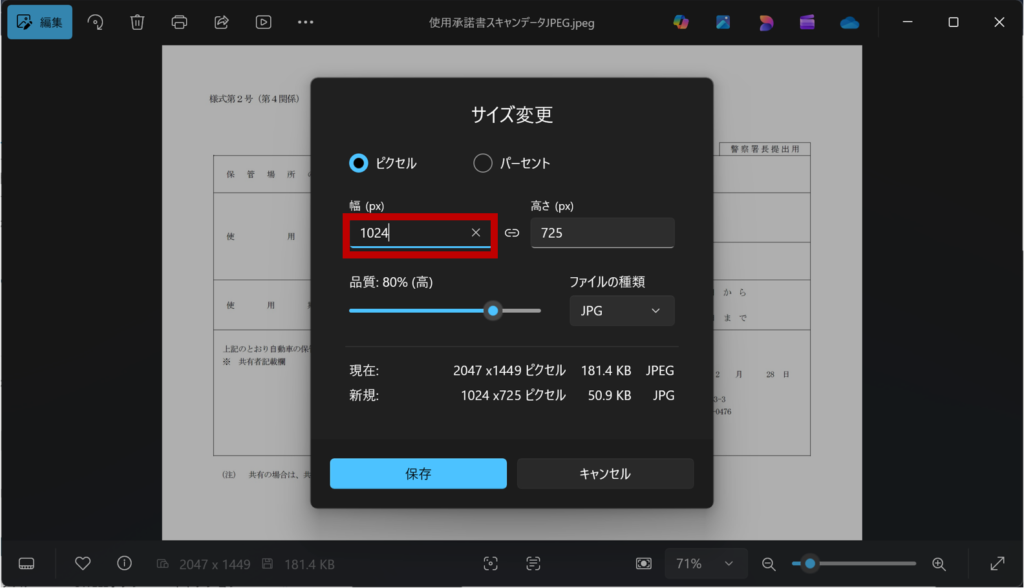Image resolution: width=1024 pixels, height=588 pixels.
Task: Click the printer icon in the toolbar
Action: coord(179,22)
